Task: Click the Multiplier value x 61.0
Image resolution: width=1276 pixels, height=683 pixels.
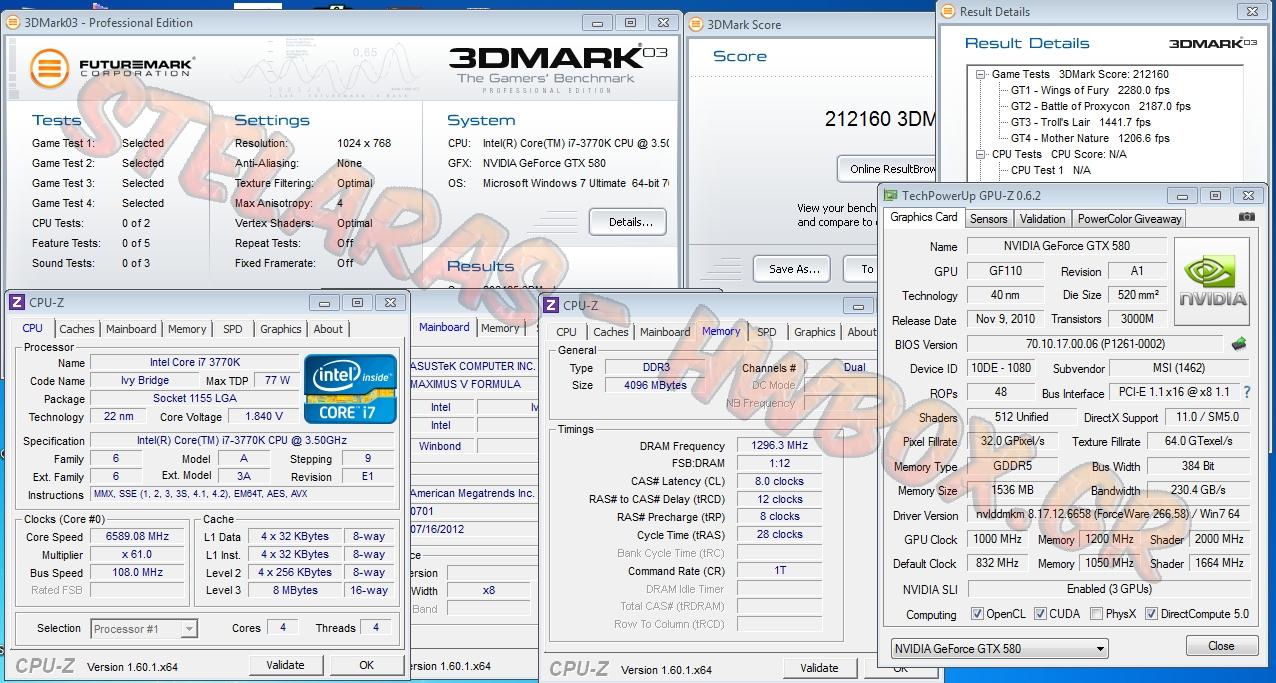Action: pos(139,555)
